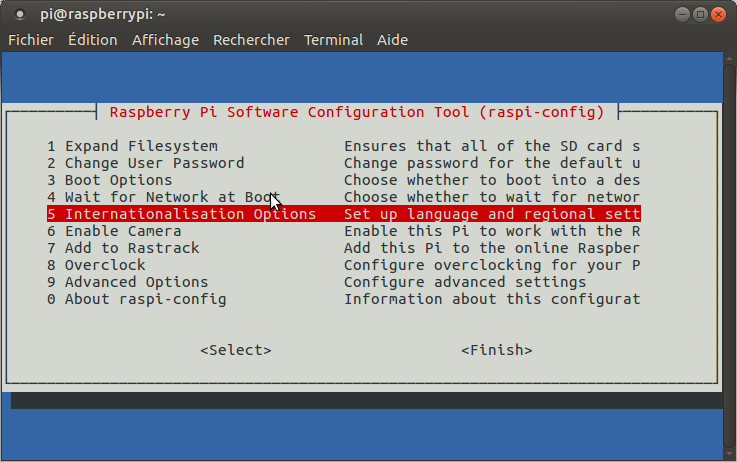Image resolution: width=737 pixels, height=462 pixels.
Task: Select the Expand Filesystem option
Action: [x=140, y=146]
